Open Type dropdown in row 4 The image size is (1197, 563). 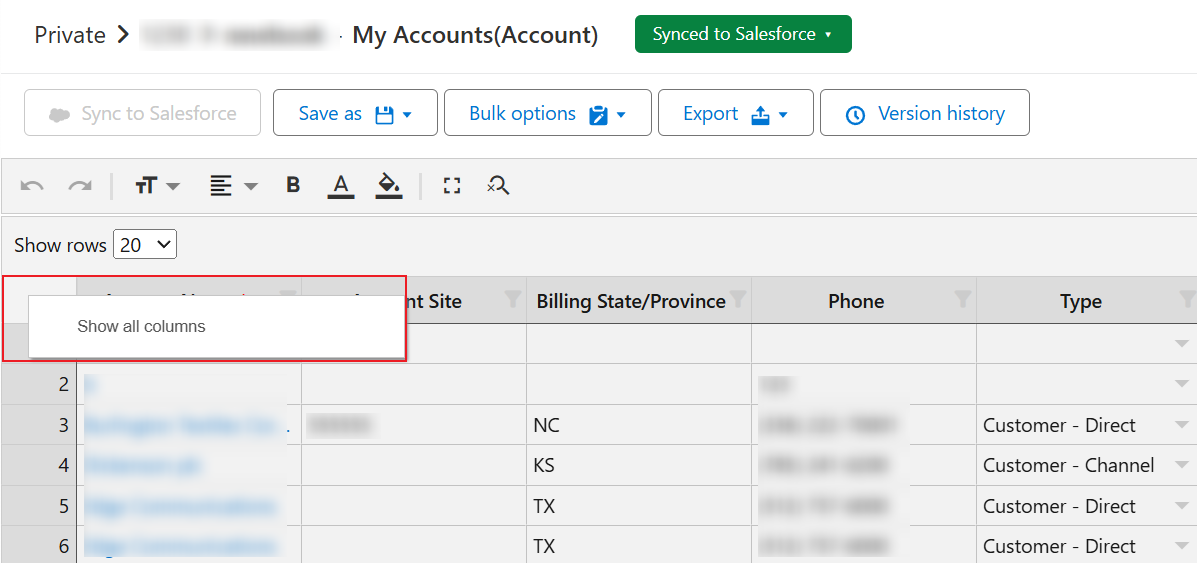(1182, 465)
